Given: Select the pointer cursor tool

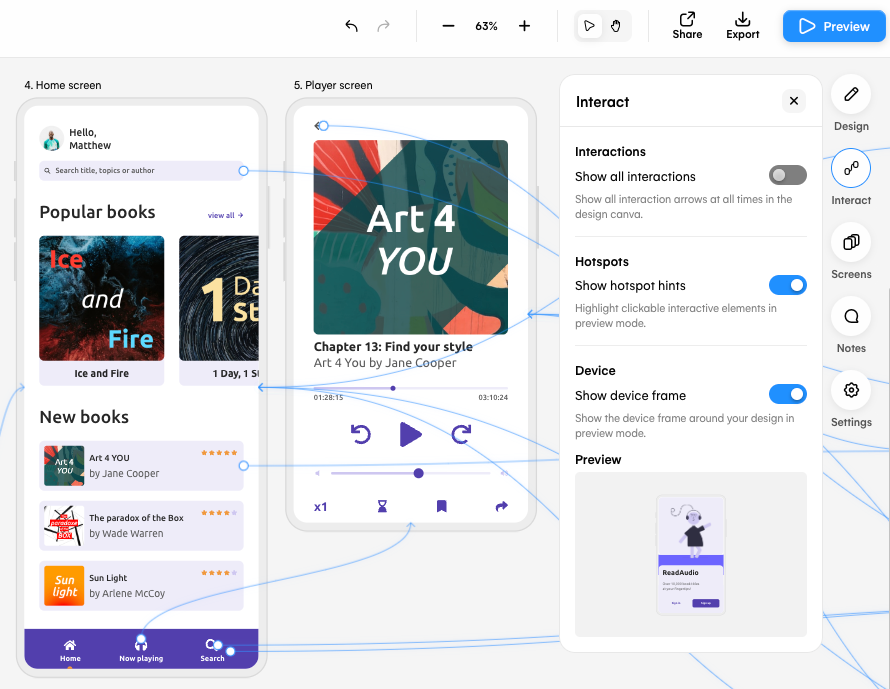Looking at the screenshot, I should 589,26.
